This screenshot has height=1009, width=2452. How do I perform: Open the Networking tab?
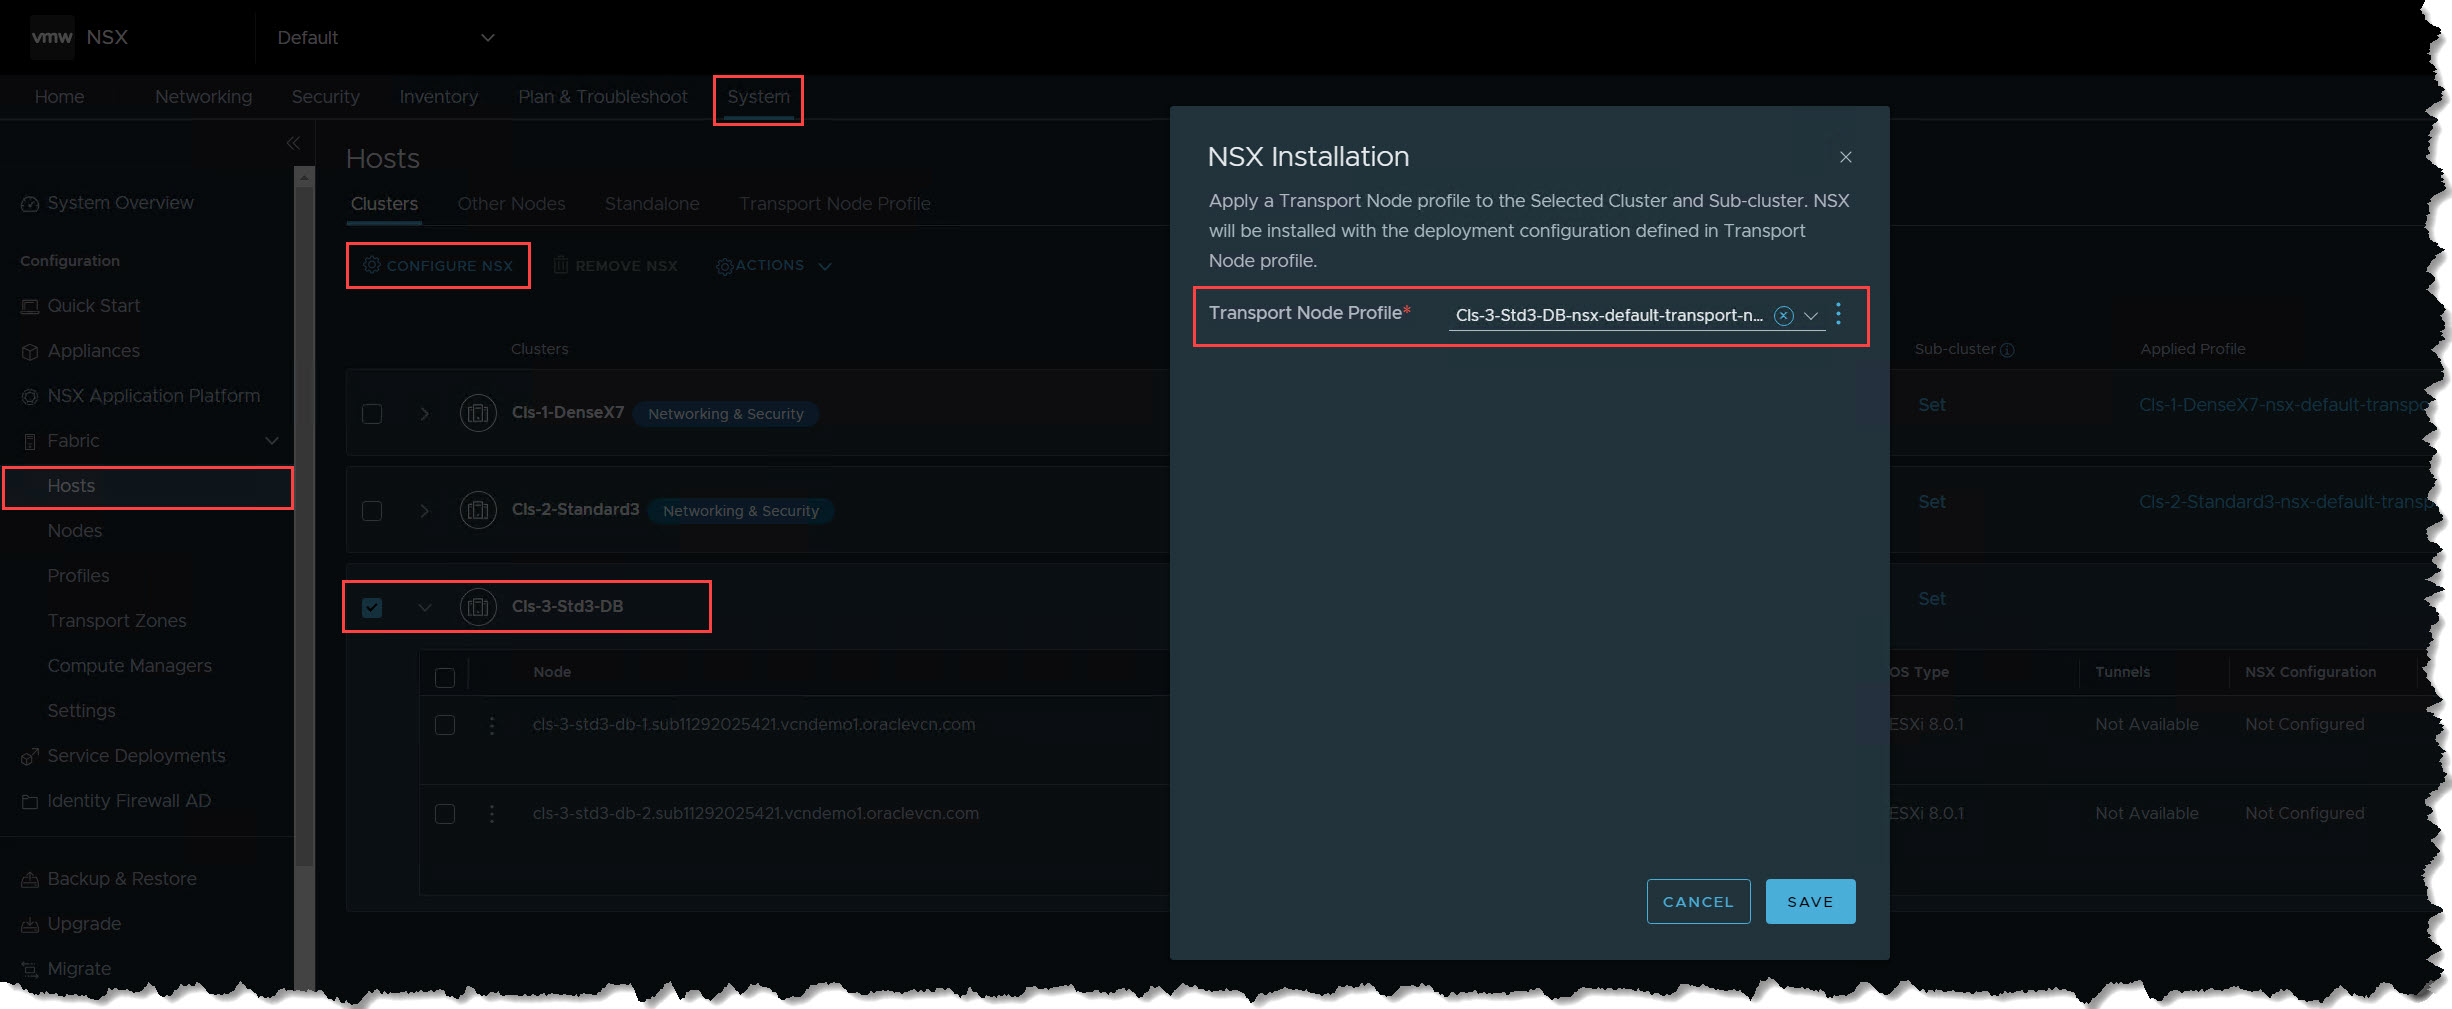tap(203, 97)
